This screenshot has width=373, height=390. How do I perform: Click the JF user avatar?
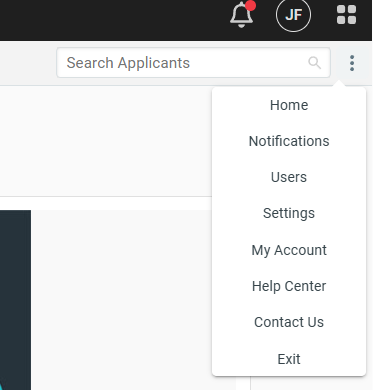pos(293,15)
